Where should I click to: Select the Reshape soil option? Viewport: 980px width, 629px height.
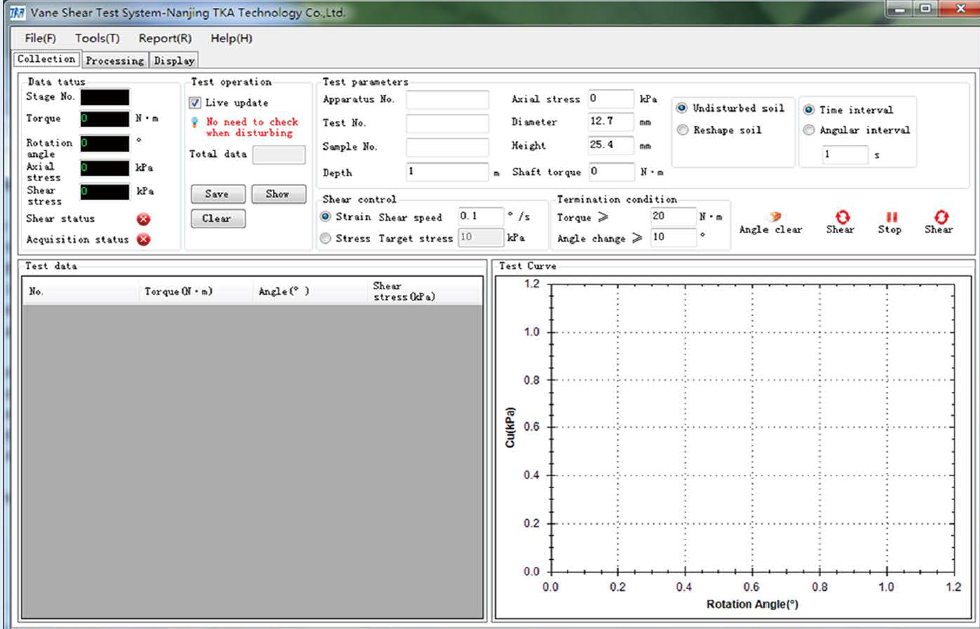pos(683,131)
